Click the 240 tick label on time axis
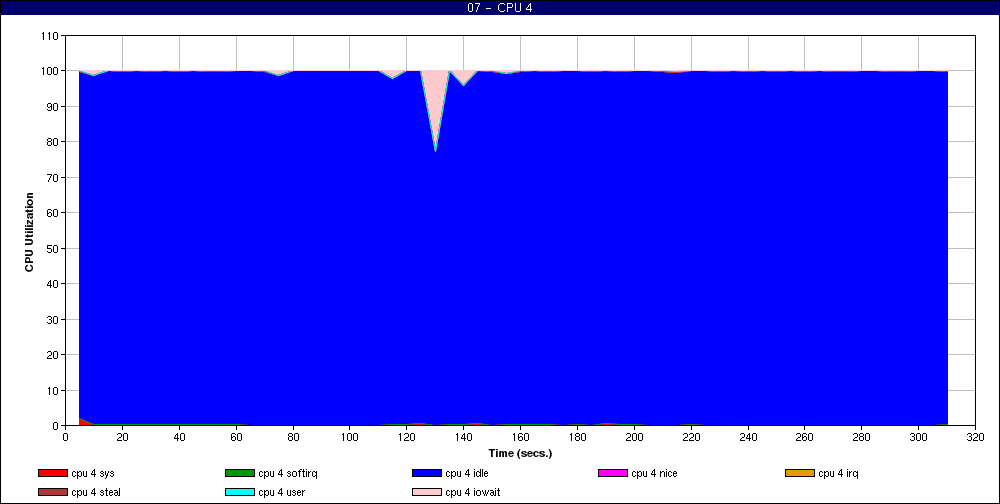Image resolution: width=1000 pixels, height=504 pixels. click(748, 438)
